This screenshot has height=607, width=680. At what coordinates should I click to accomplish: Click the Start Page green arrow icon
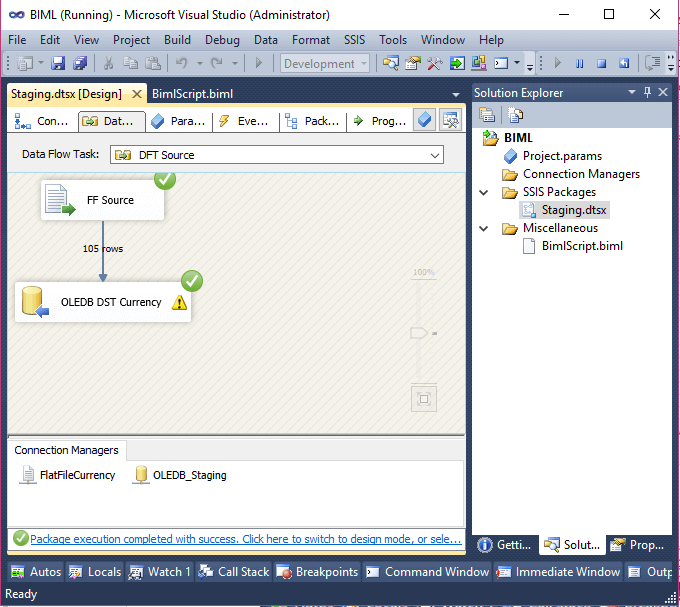(457, 63)
